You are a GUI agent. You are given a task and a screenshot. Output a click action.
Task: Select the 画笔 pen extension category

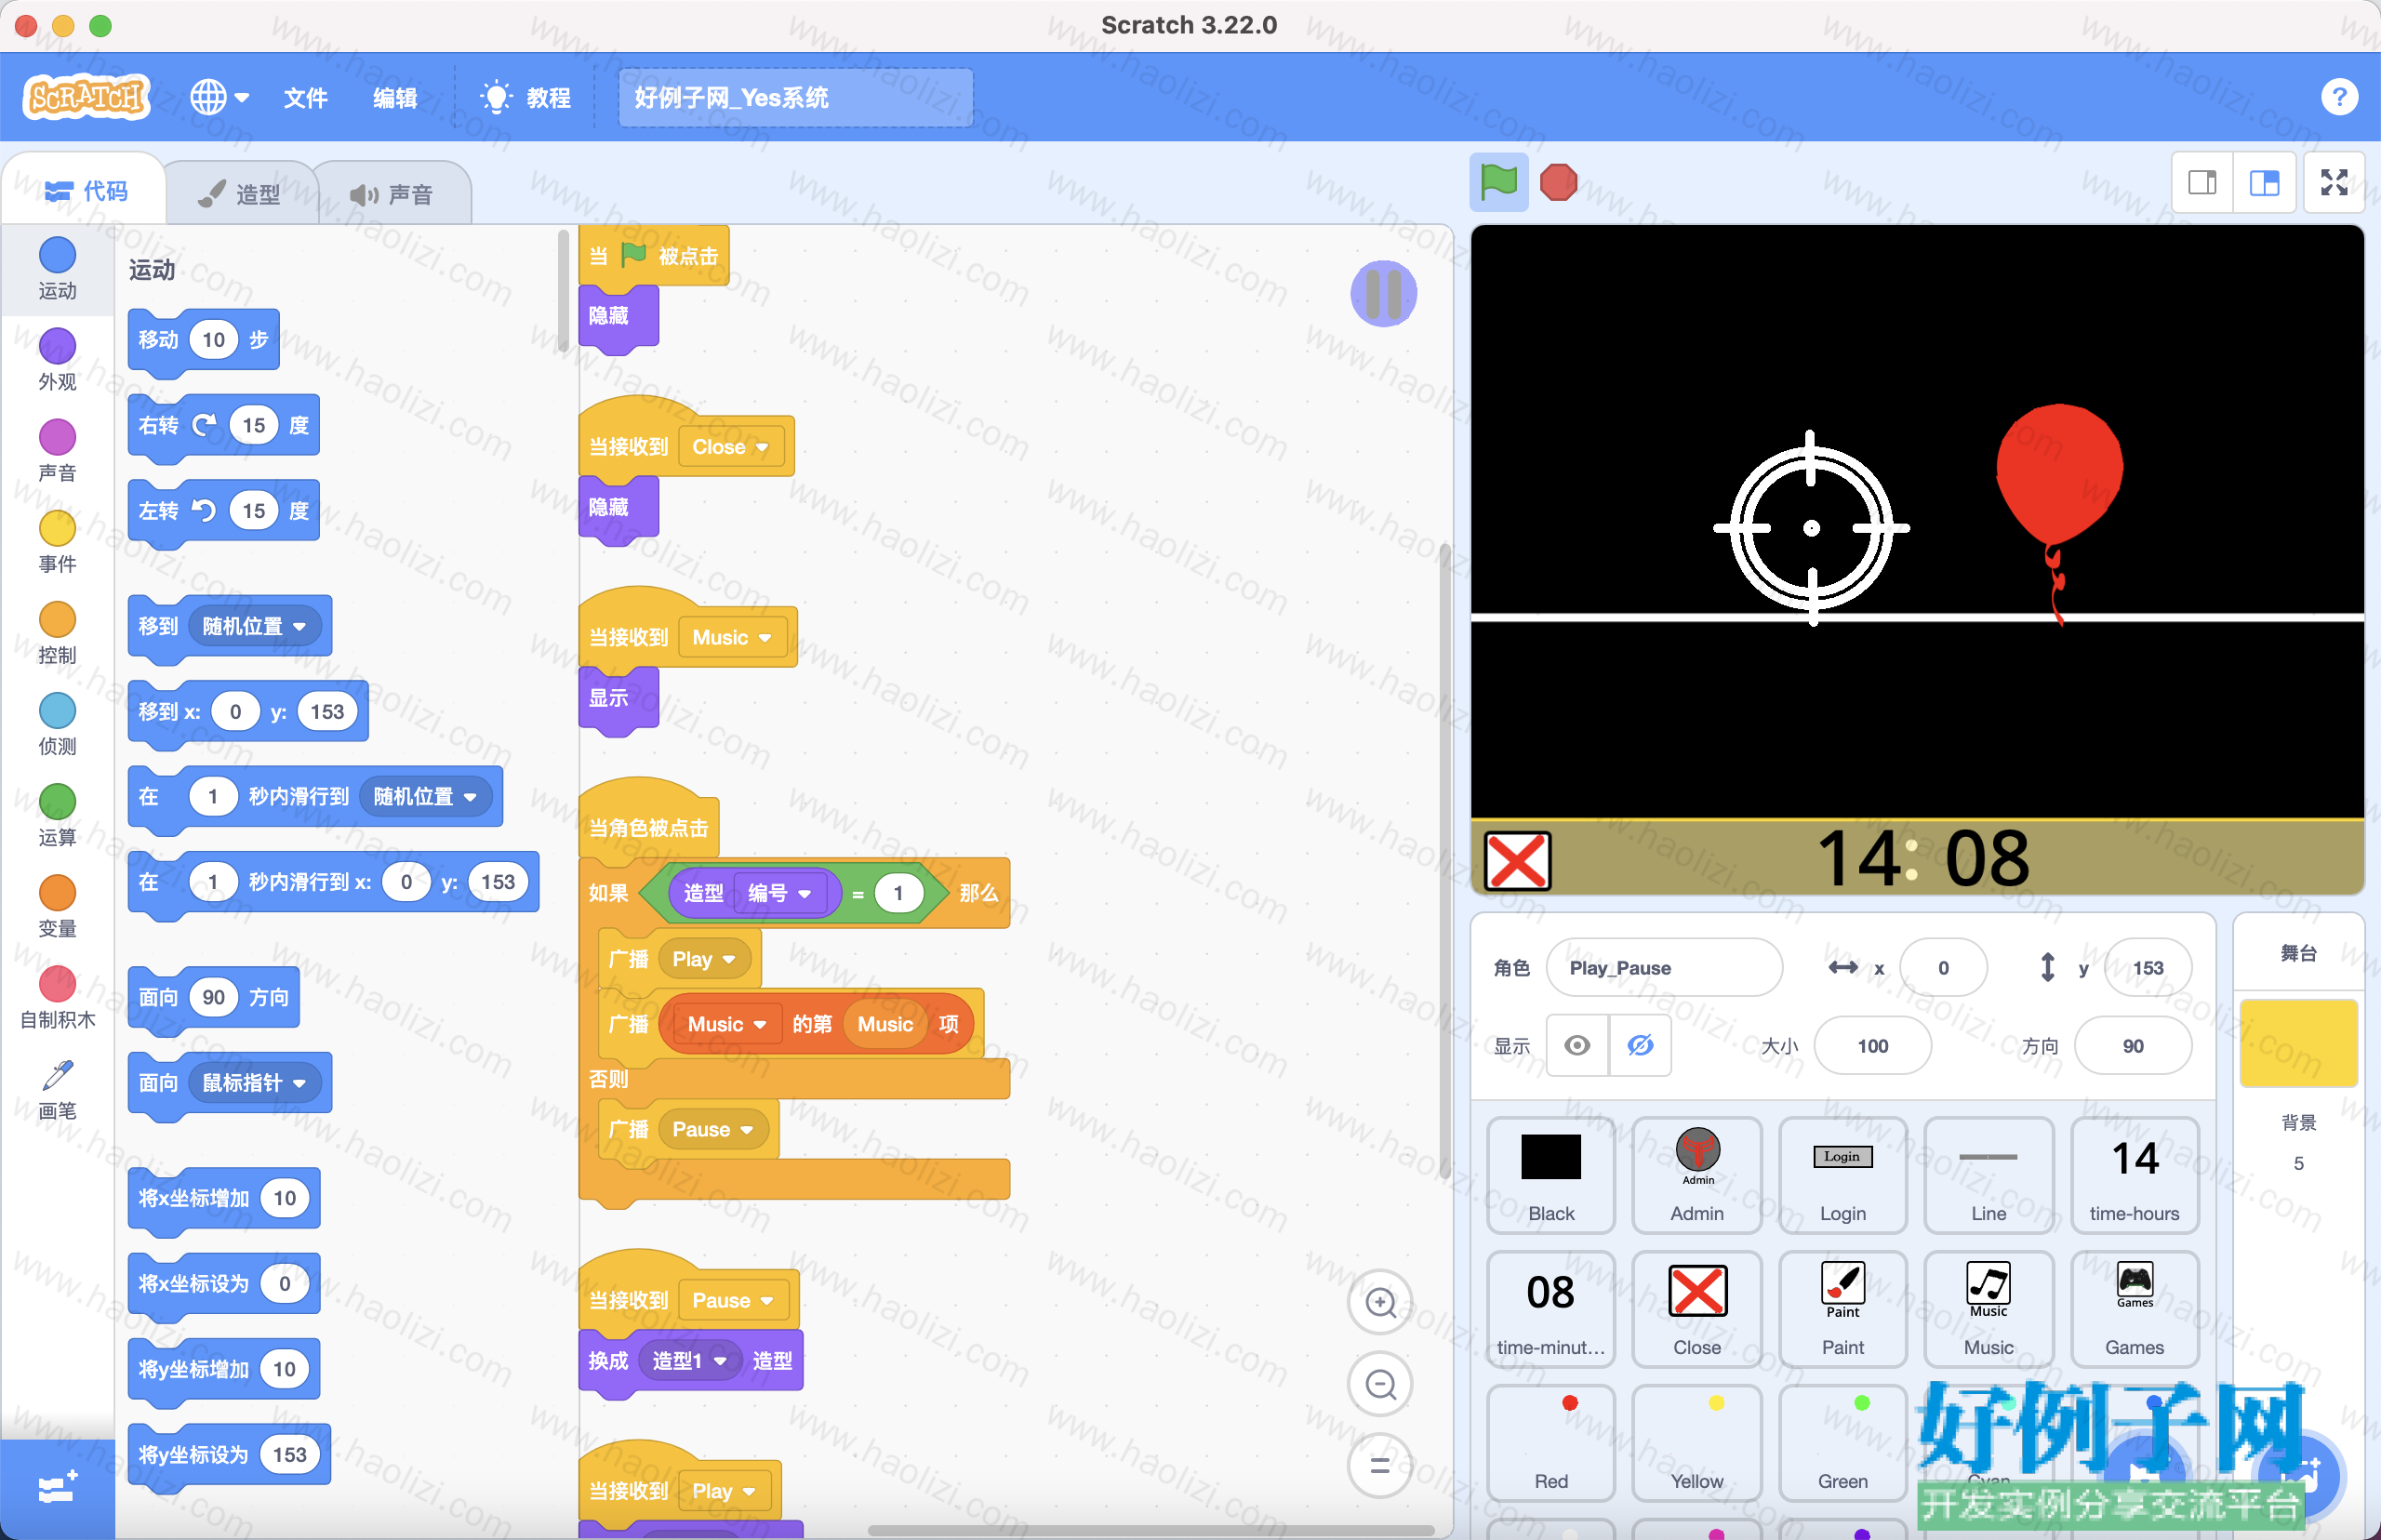(57, 1089)
